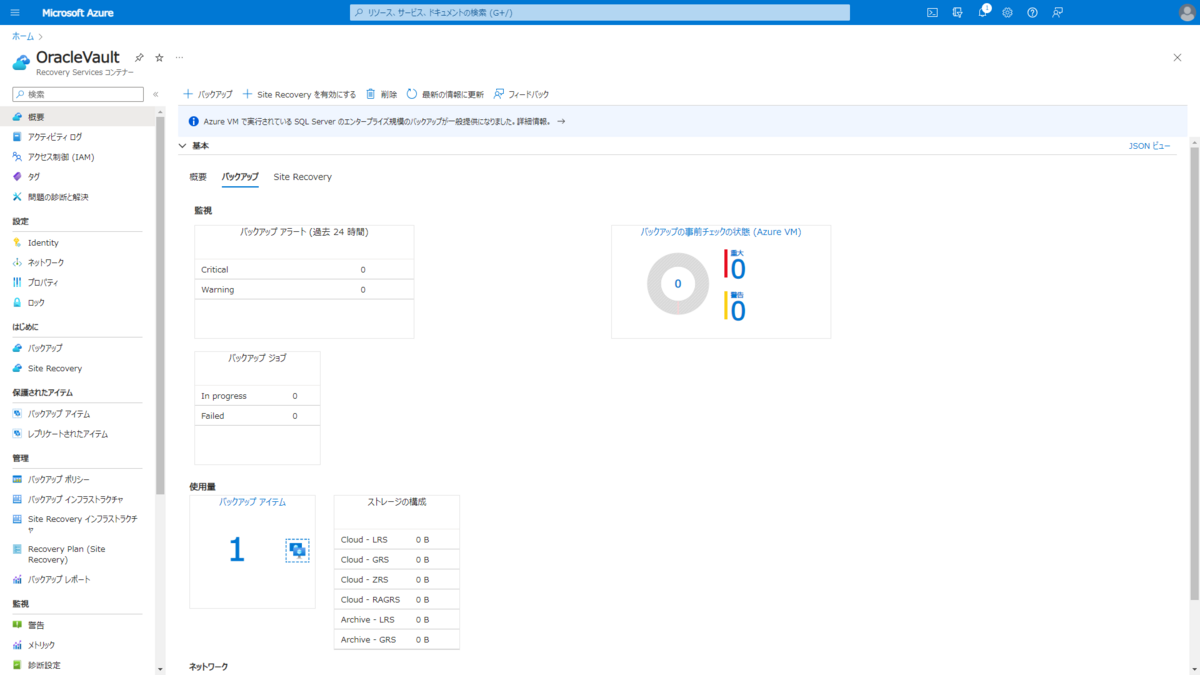Open the Azure portal hamburger menu

[x=14, y=12]
